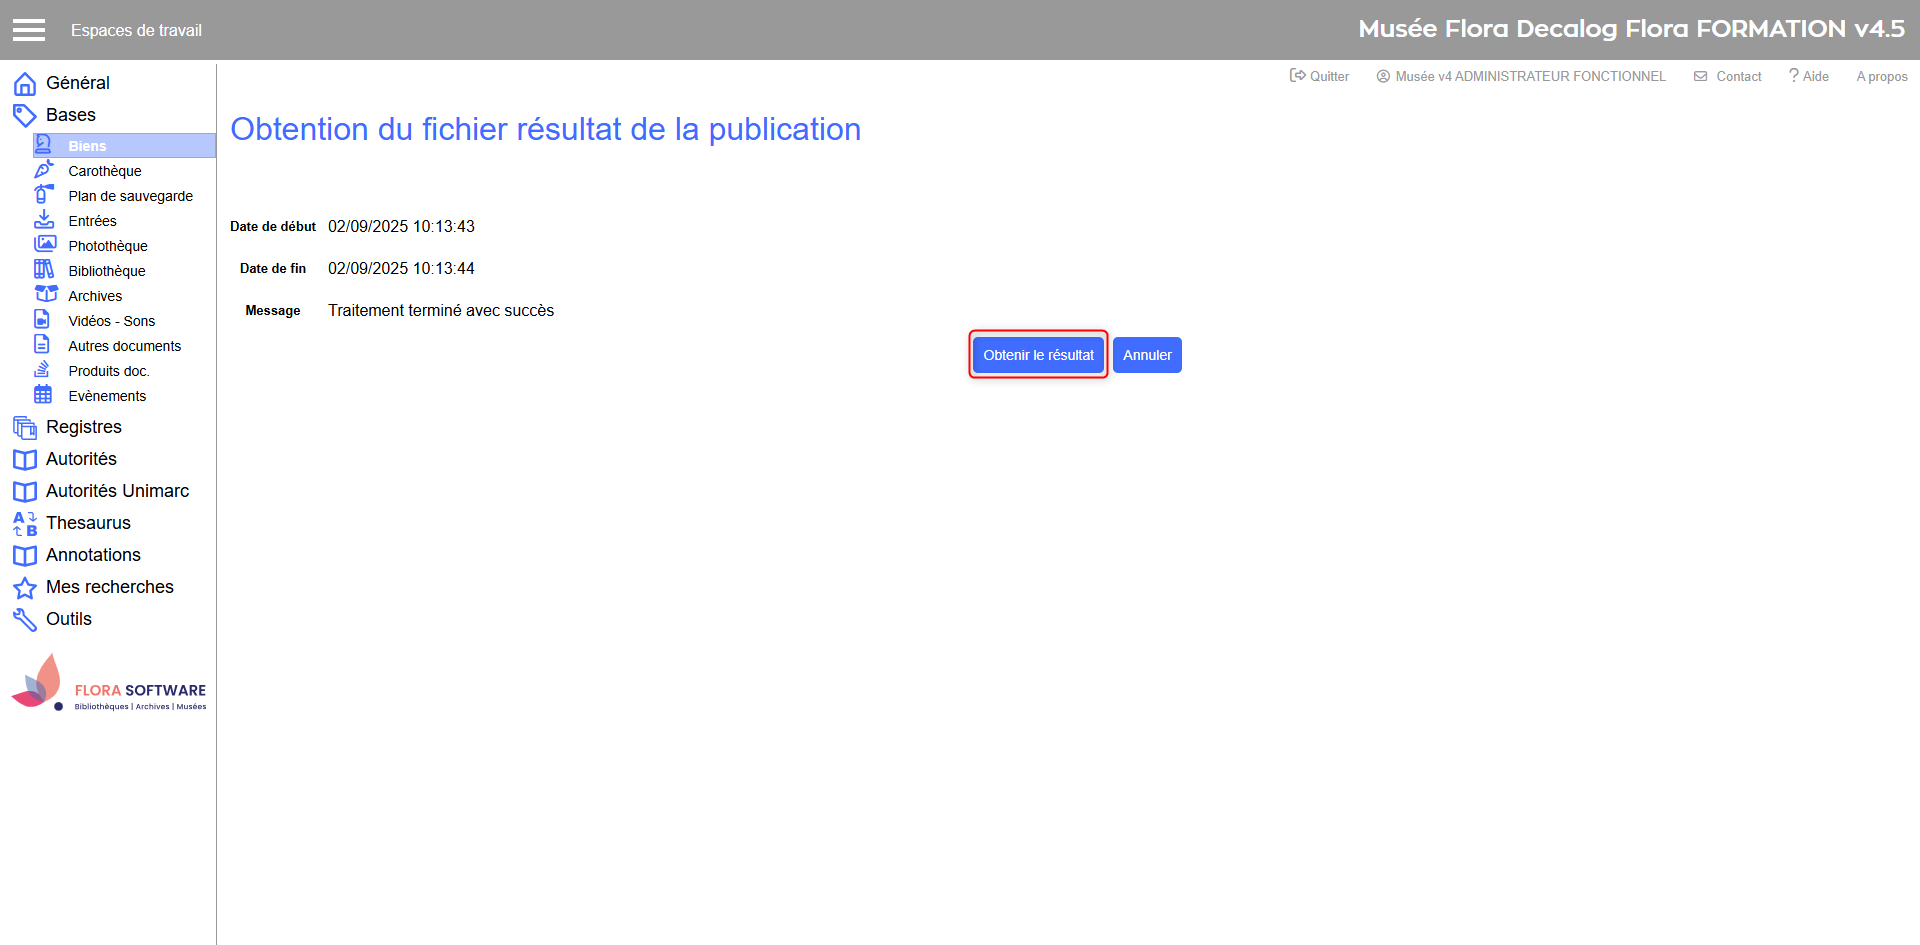Click the Quitter link
The image size is (1920, 945).
tap(1320, 76)
